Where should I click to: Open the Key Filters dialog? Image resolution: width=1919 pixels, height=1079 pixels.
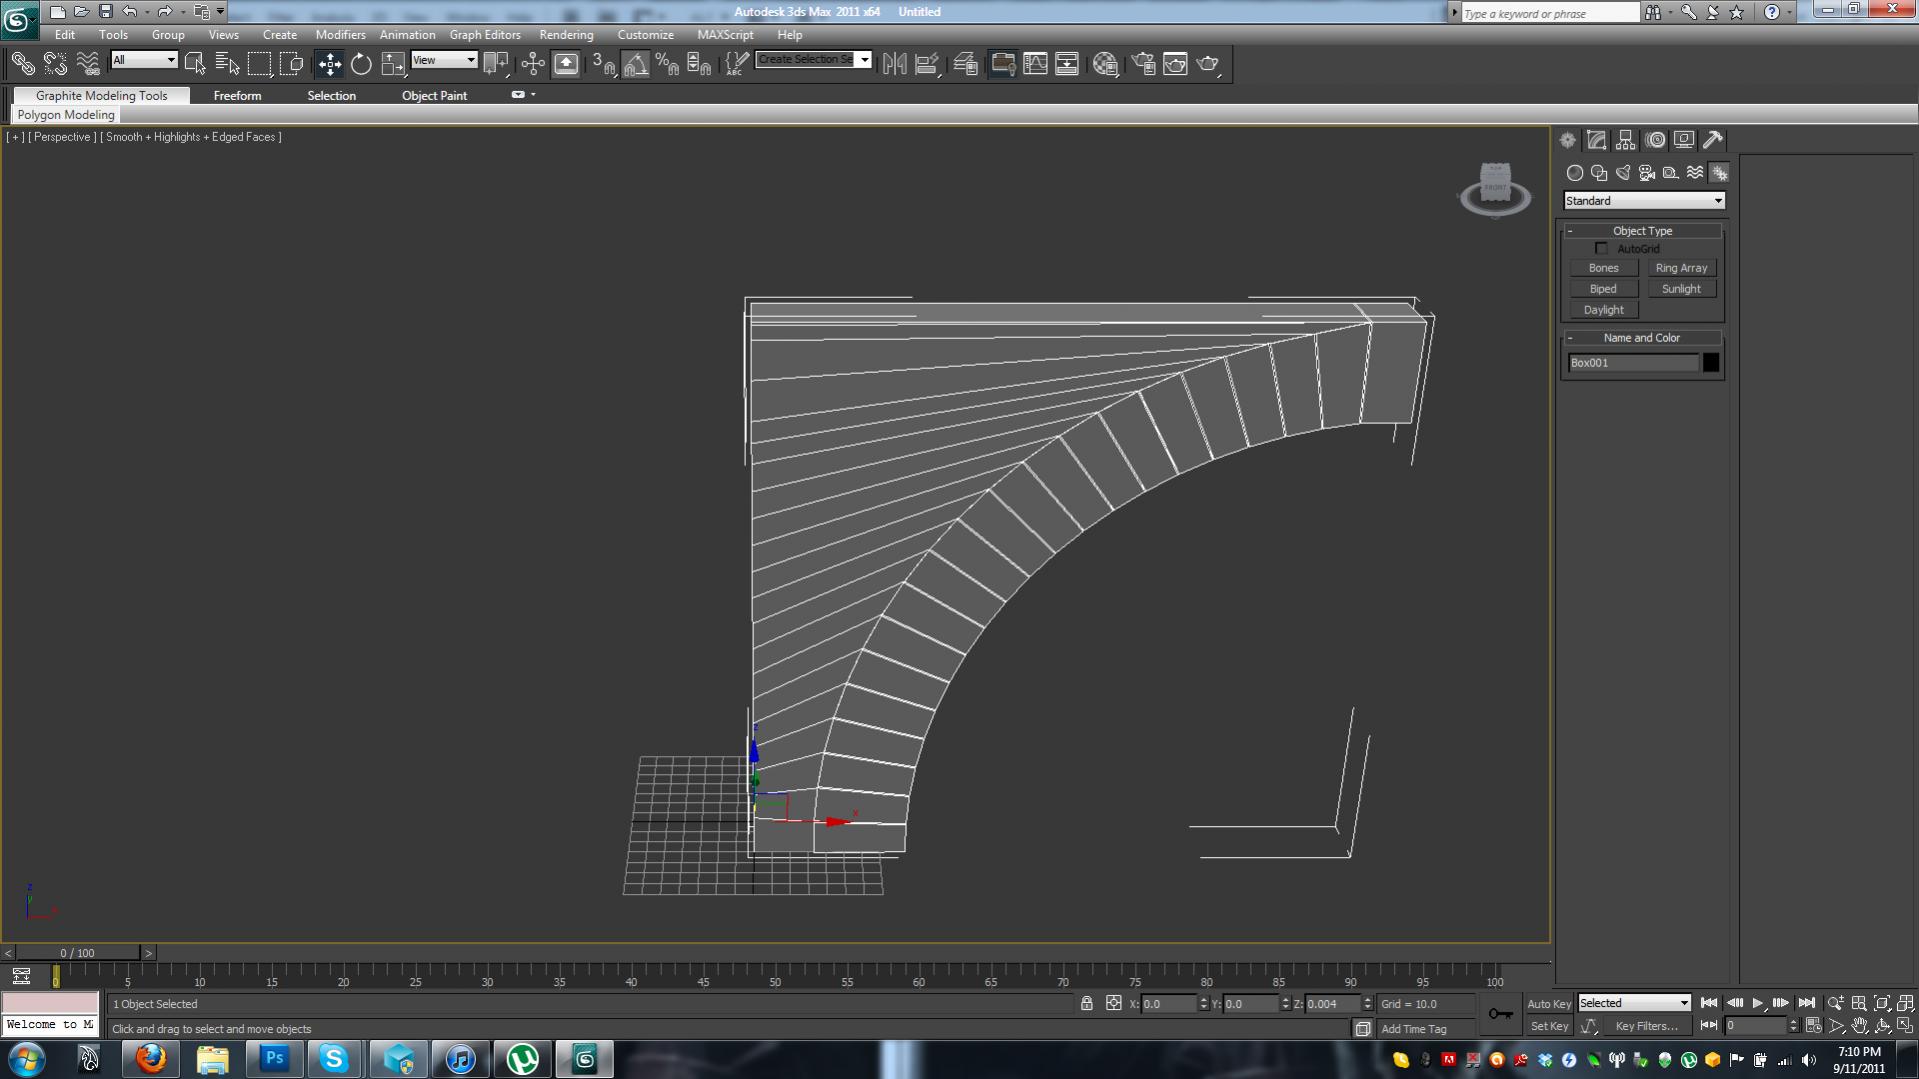click(x=1646, y=1026)
